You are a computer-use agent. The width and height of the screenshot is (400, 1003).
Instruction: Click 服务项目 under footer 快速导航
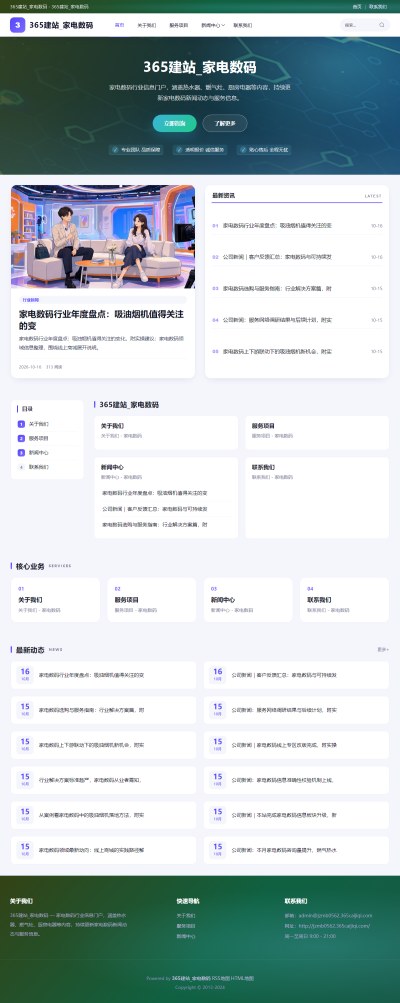click(186, 926)
